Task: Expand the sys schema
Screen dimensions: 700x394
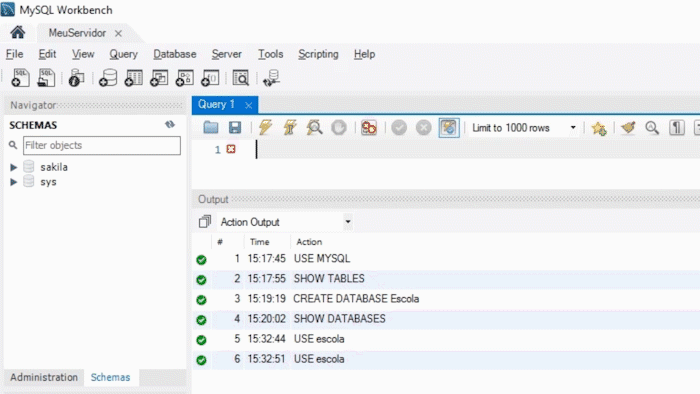Action: point(13,182)
